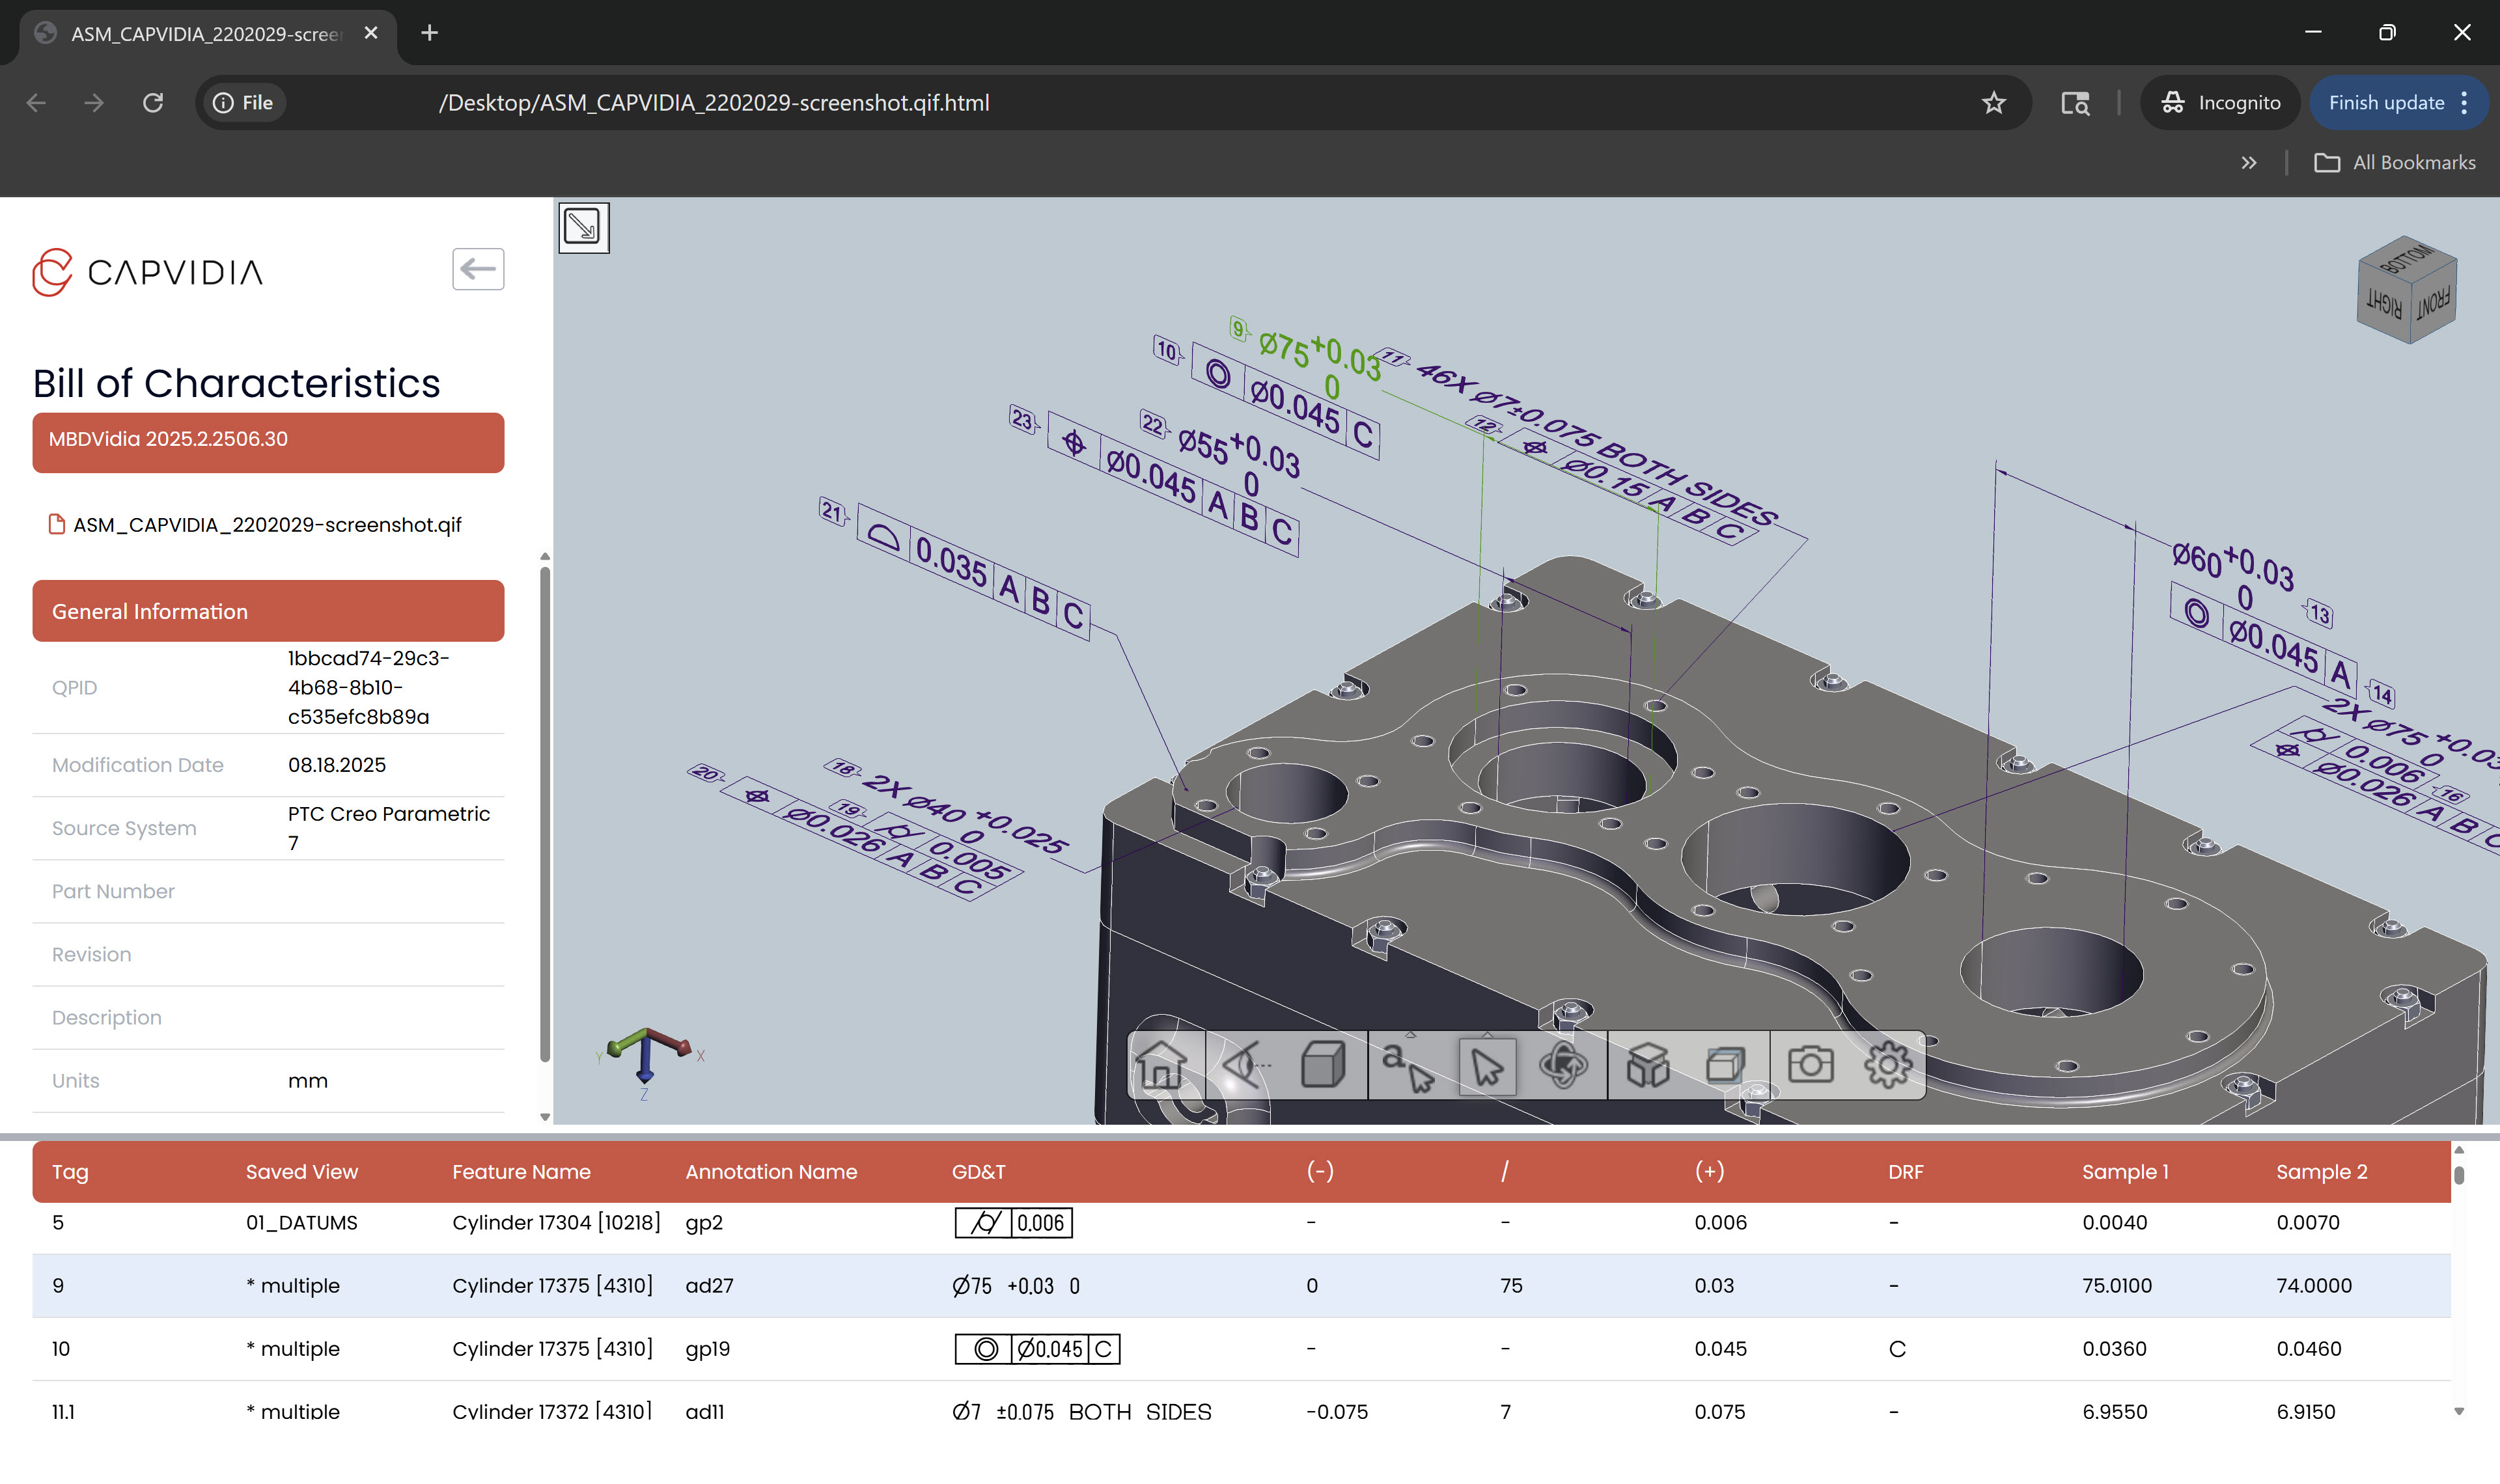Click the view orientation cube

[x=2405, y=291]
